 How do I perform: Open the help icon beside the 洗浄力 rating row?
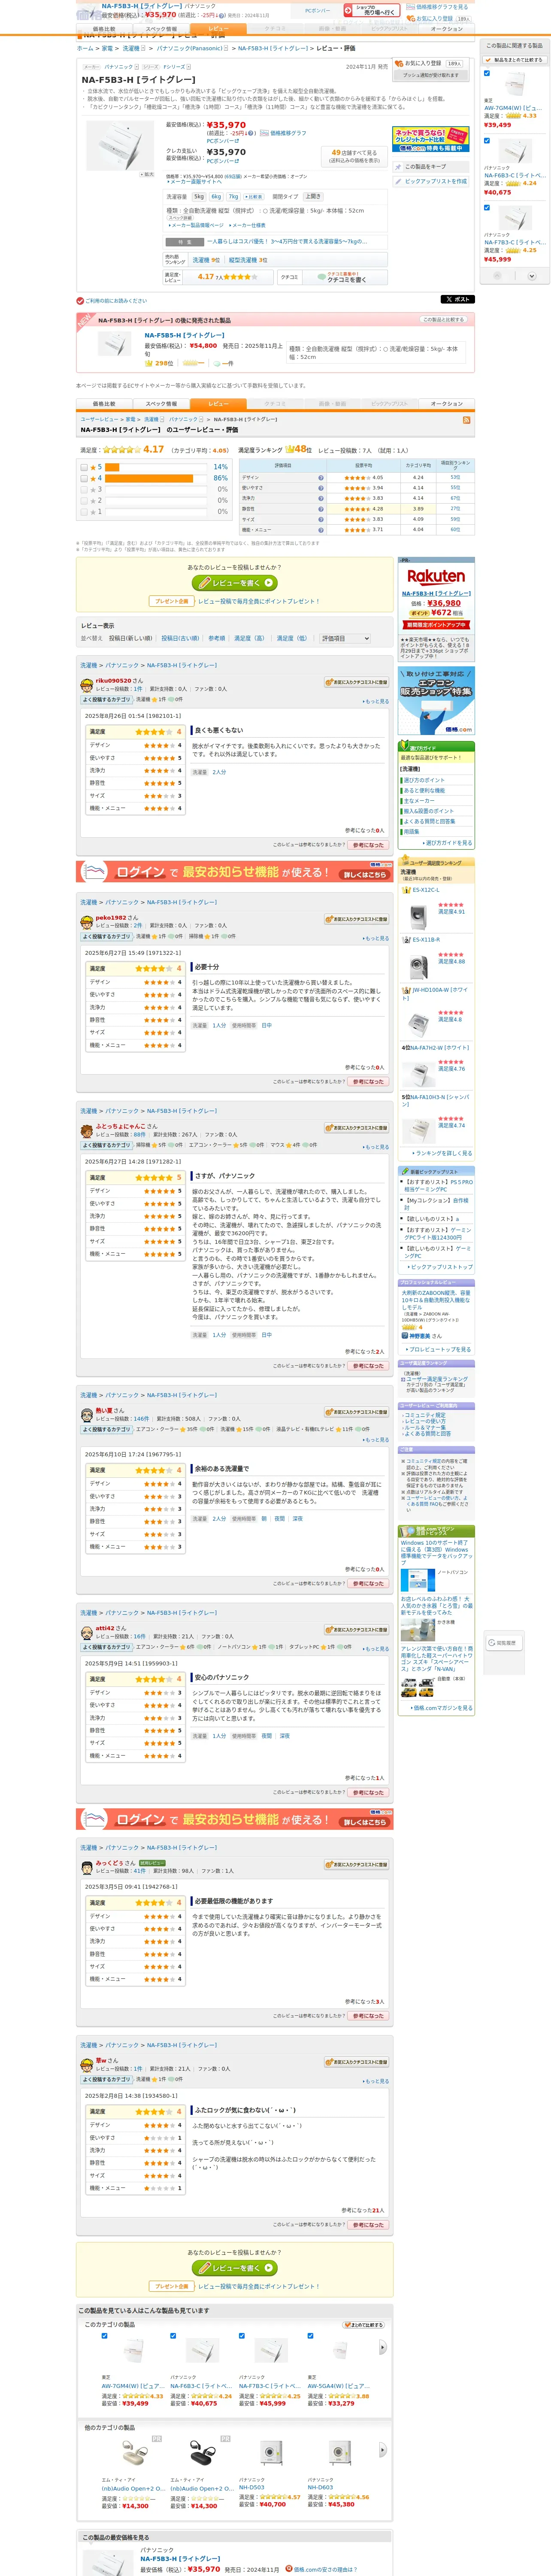[321, 498]
